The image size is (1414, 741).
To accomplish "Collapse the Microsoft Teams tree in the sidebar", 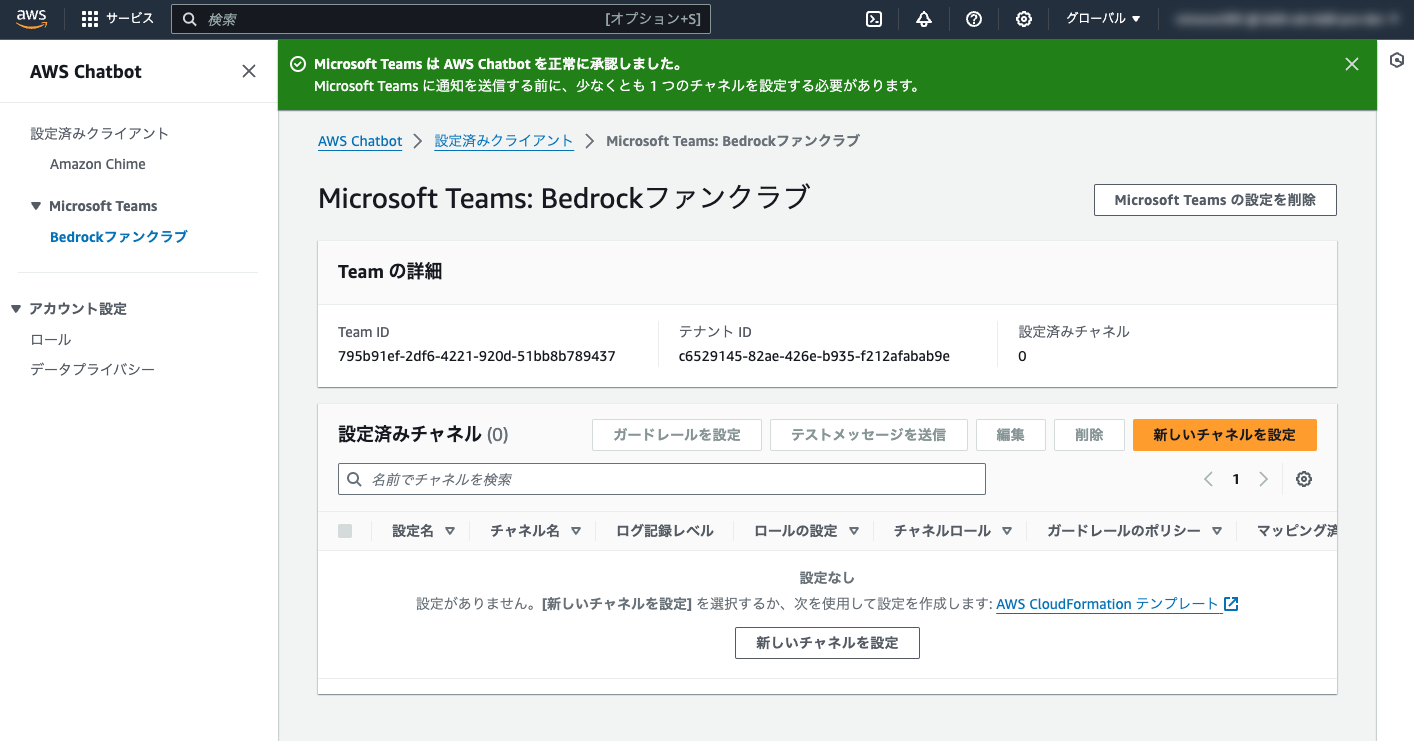I will click(x=36, y=205).
